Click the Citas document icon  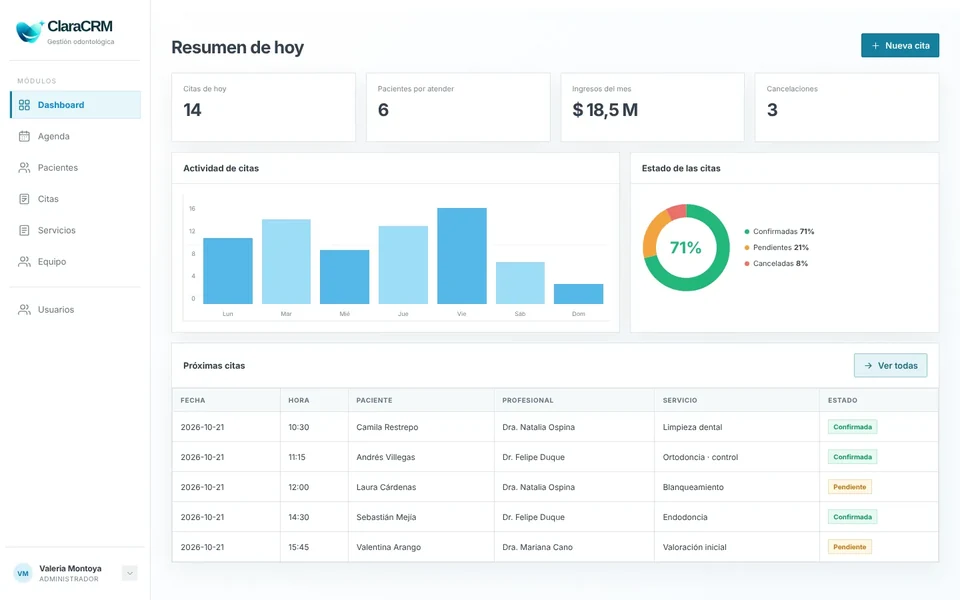[x=24, y=198]
